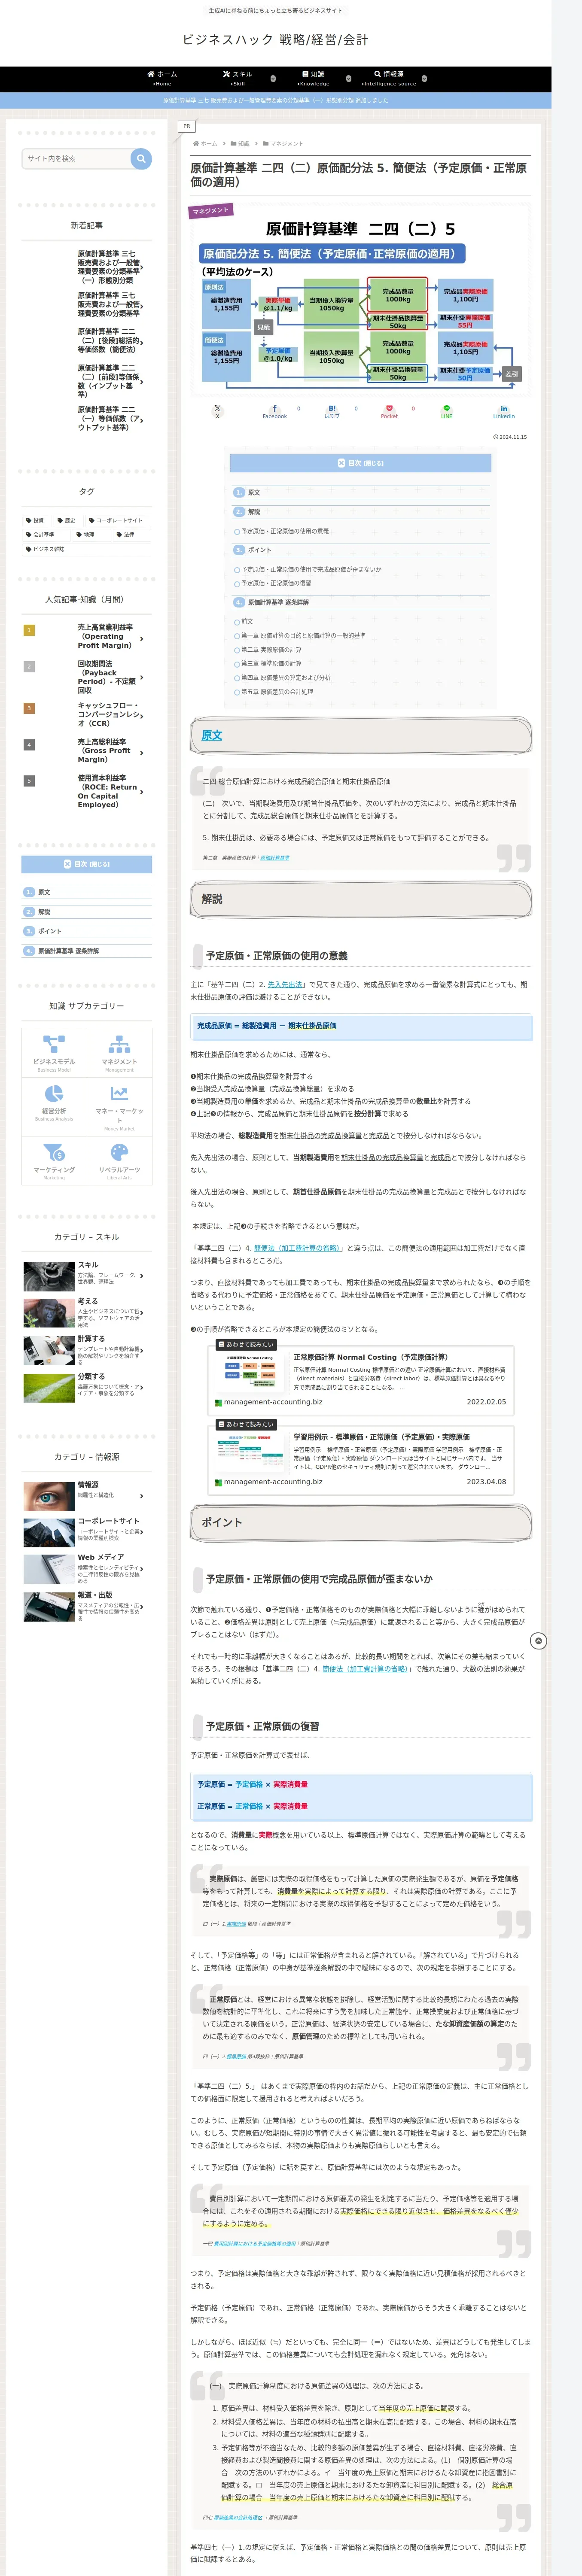
Task: Jump to 第二章 実際原価の計算 contents entry
Action: click(271, 650)
